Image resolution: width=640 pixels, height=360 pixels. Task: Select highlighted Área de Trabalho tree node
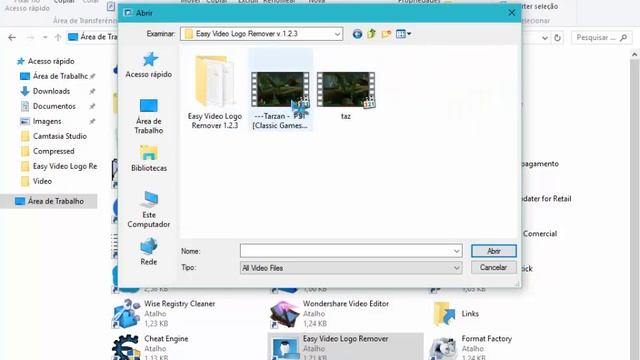[x=49, y=201]
